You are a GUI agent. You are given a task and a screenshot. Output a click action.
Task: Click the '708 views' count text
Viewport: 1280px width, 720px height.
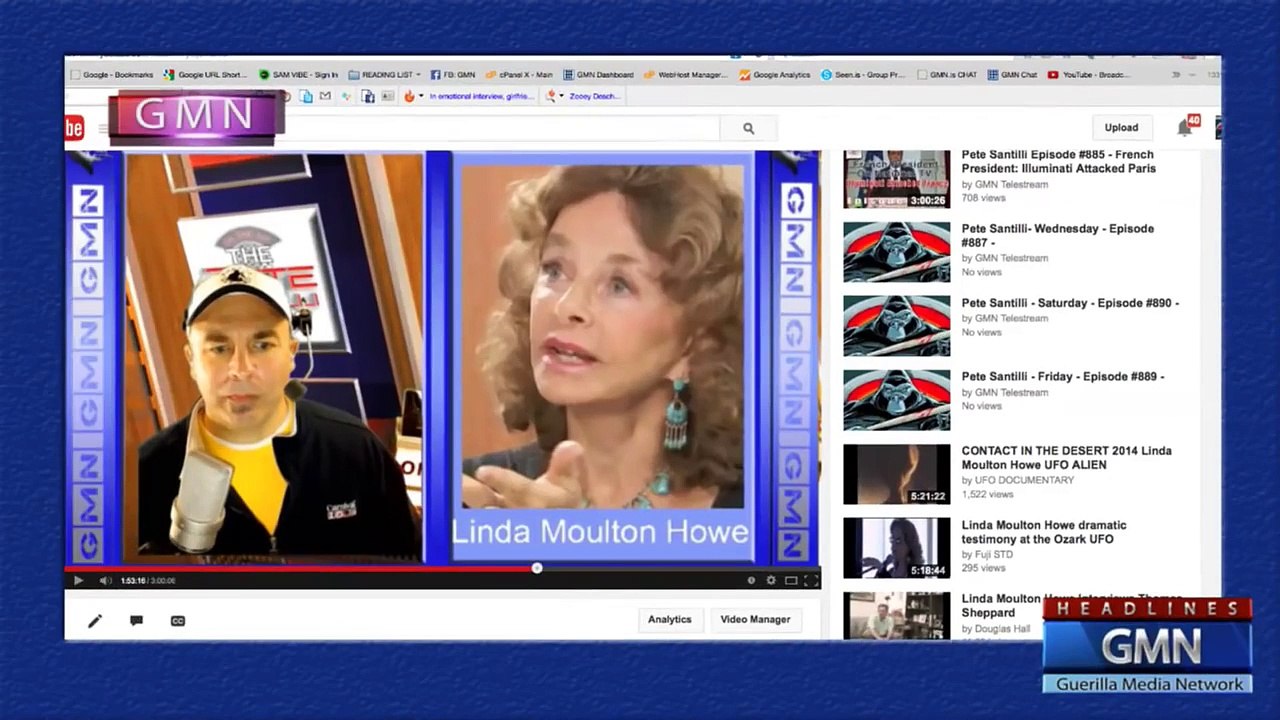pos(983,198)
